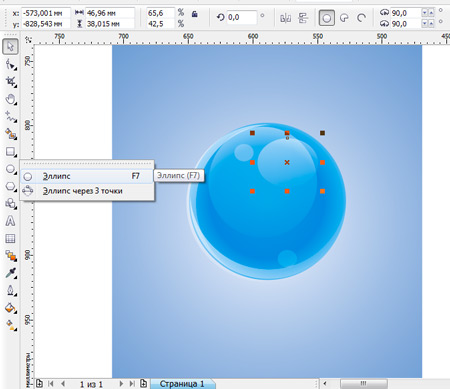Toggle the lock ratio padlock
This screenshot has height=389, width=450.
[x=195, y=14]
